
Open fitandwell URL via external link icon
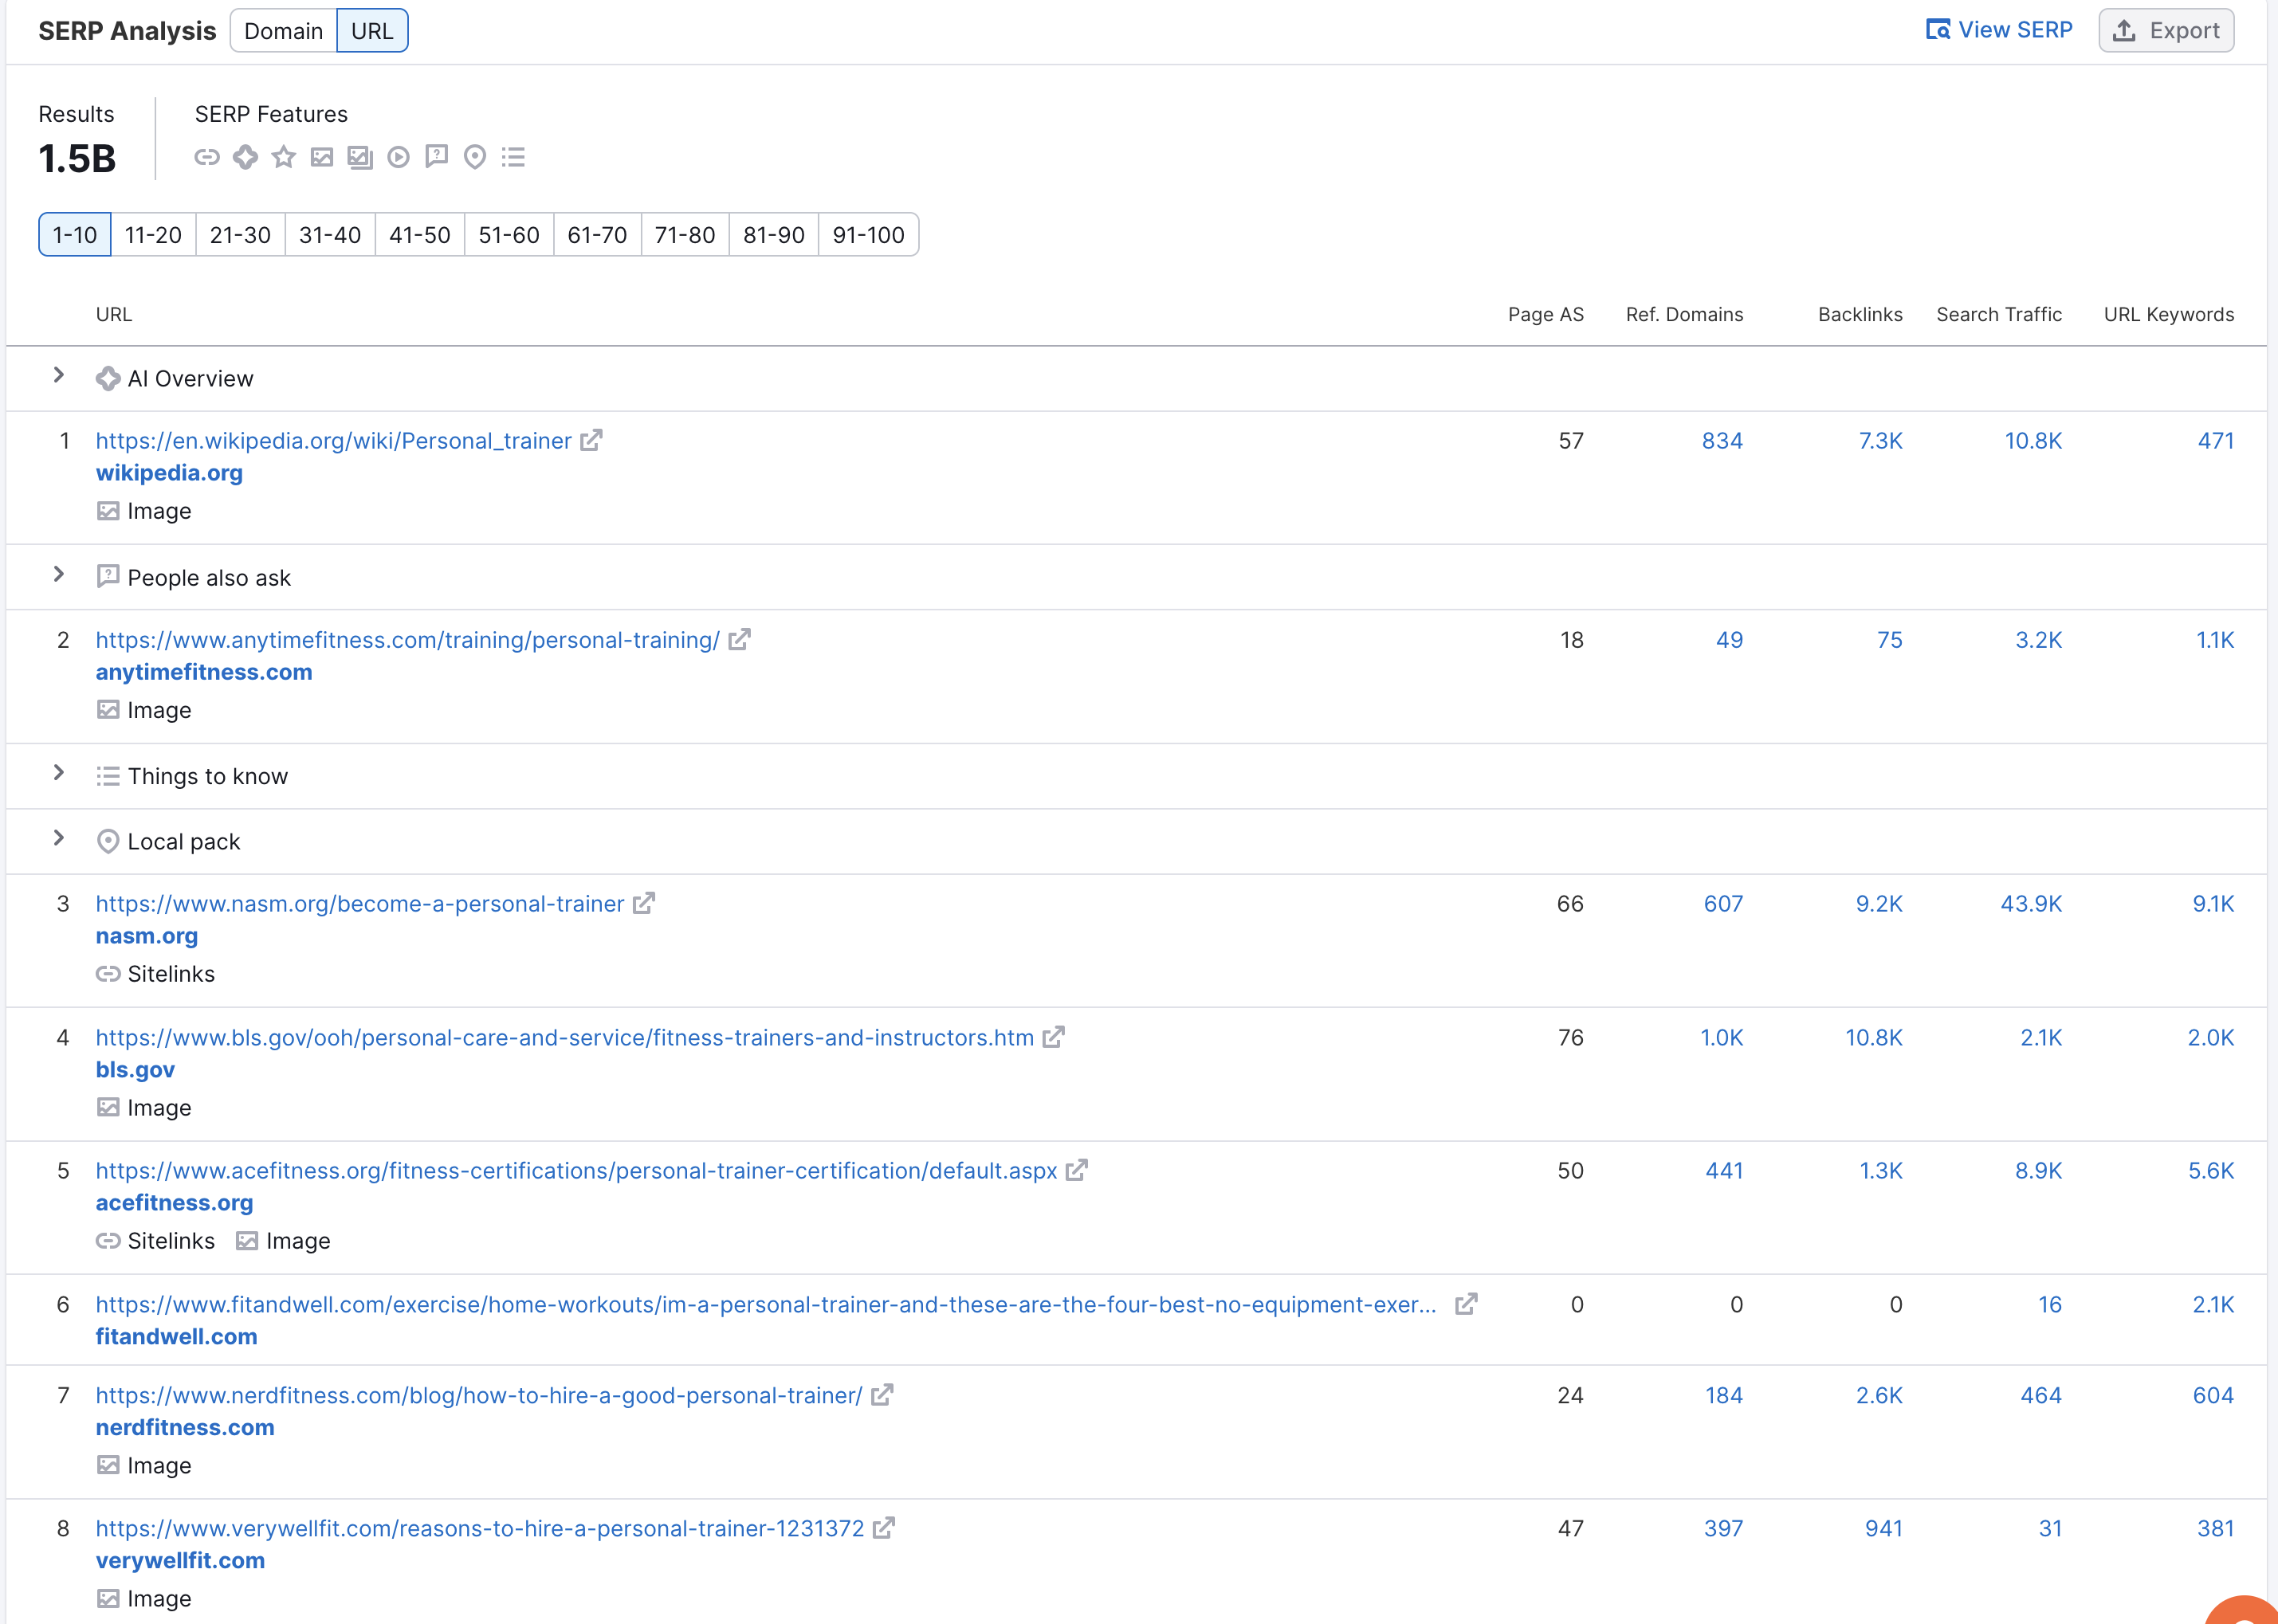pyautogui.click(x=1466, y=1304)
